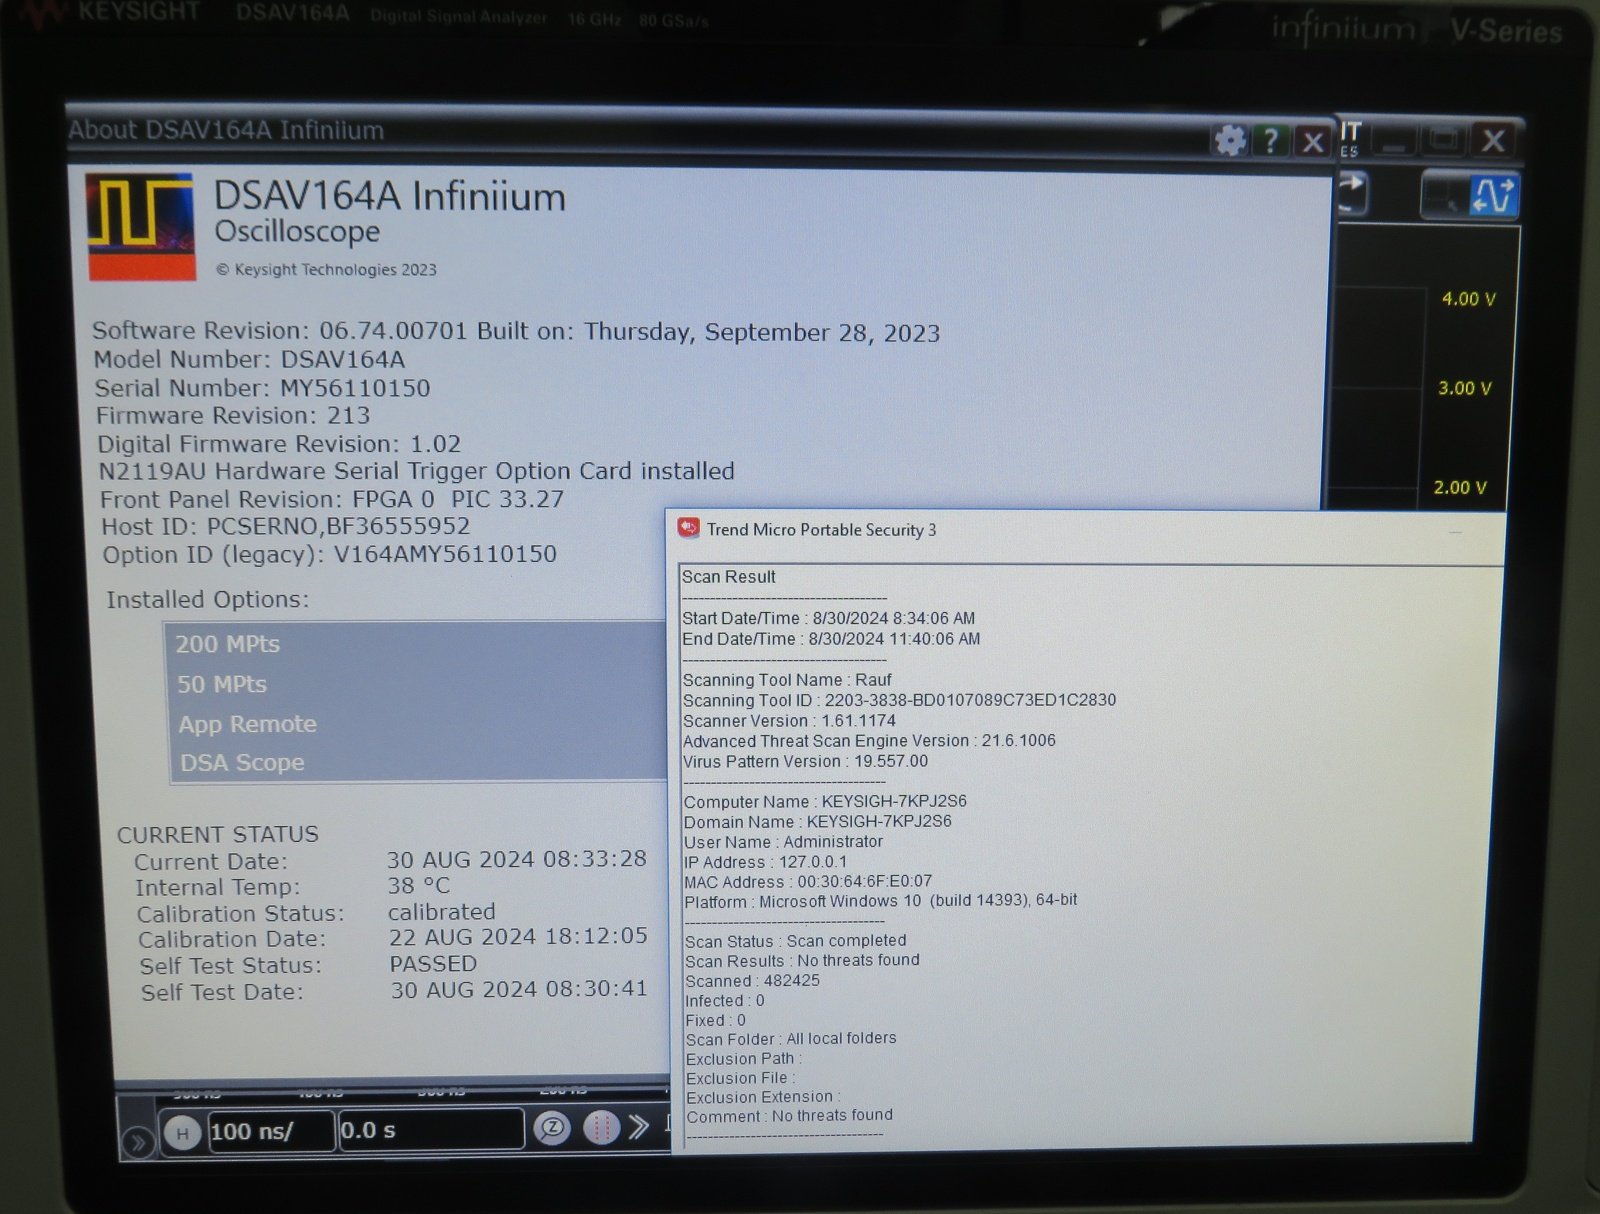Image resolution: width=1600 pixels, height=1214 pixels.
Task: Open settings gear in About dialog
Action: click(x=1230, y=140)
